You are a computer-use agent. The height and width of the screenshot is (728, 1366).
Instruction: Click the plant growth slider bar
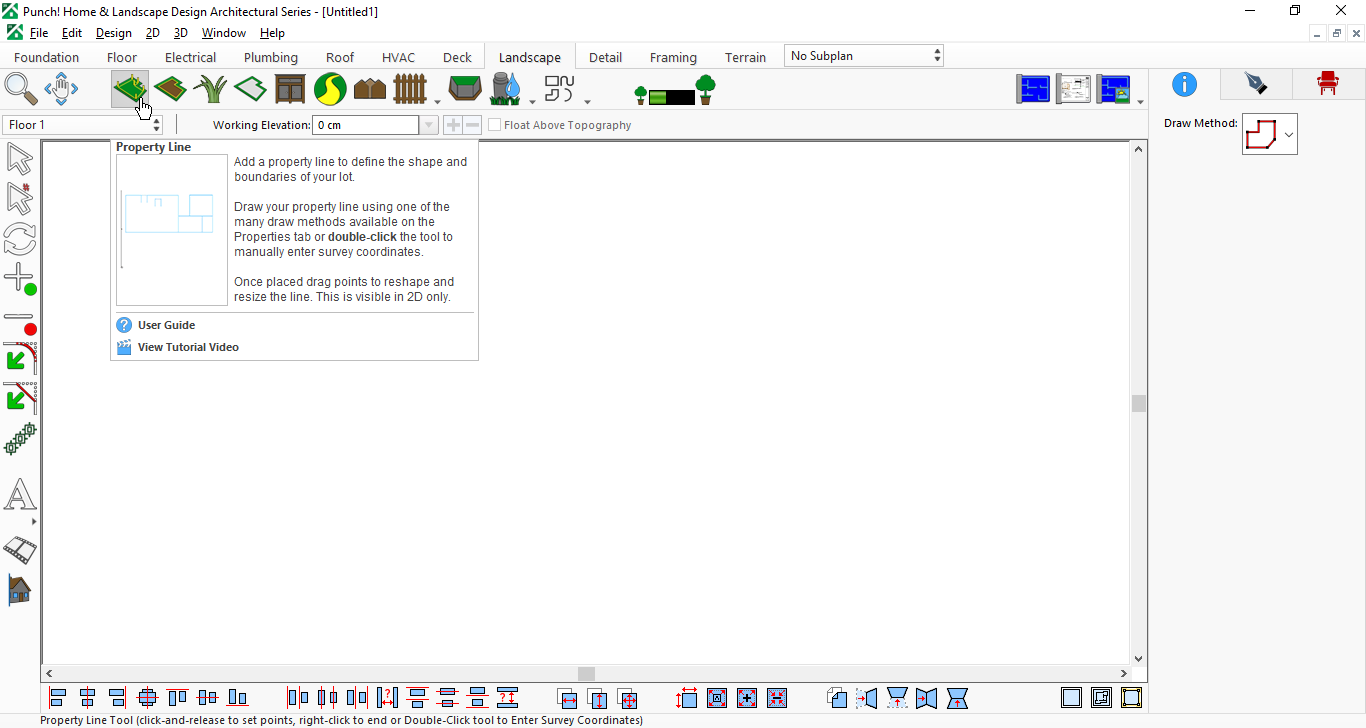(x=672, y=97)
